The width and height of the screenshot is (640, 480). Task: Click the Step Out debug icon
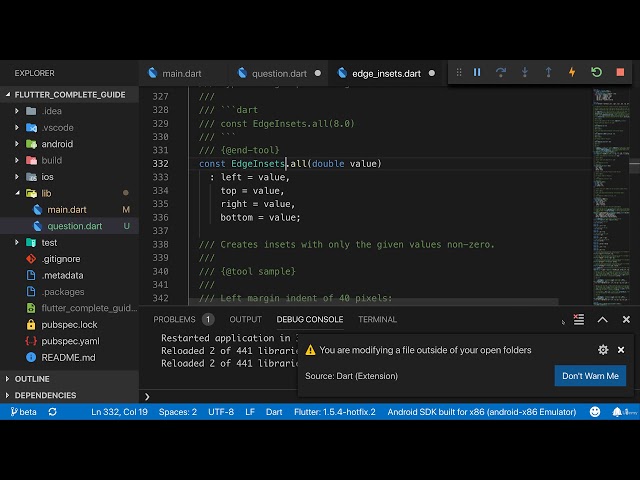coord(548,72)
